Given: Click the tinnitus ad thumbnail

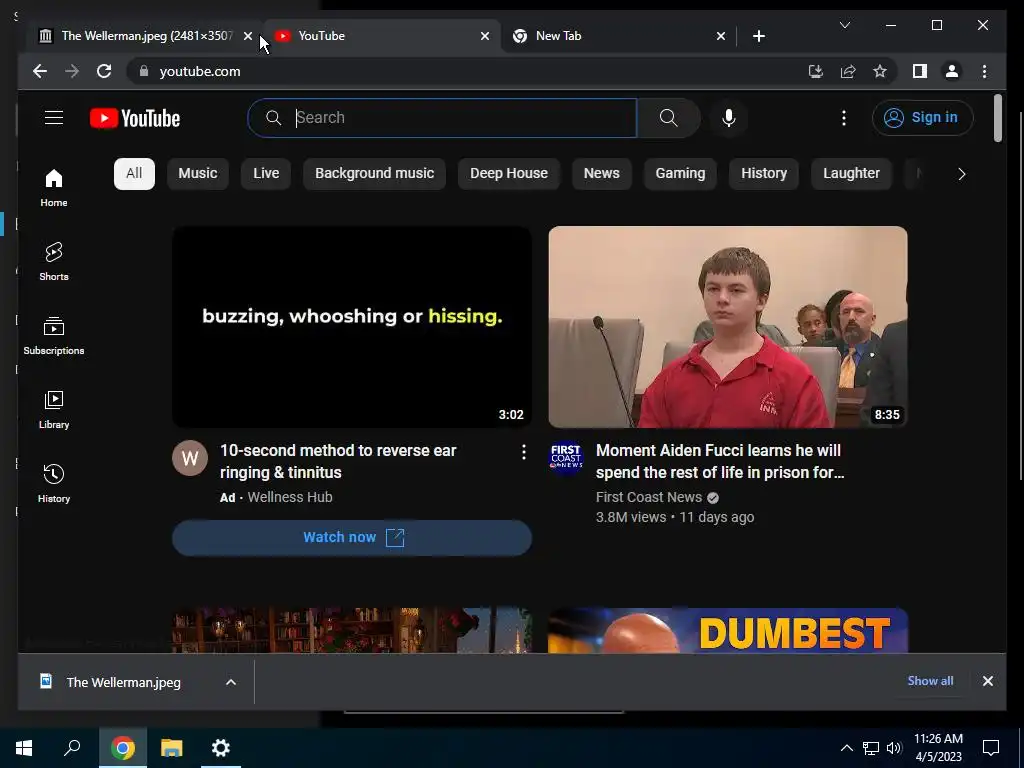Looking at the screenshot, I should point(352,327).
